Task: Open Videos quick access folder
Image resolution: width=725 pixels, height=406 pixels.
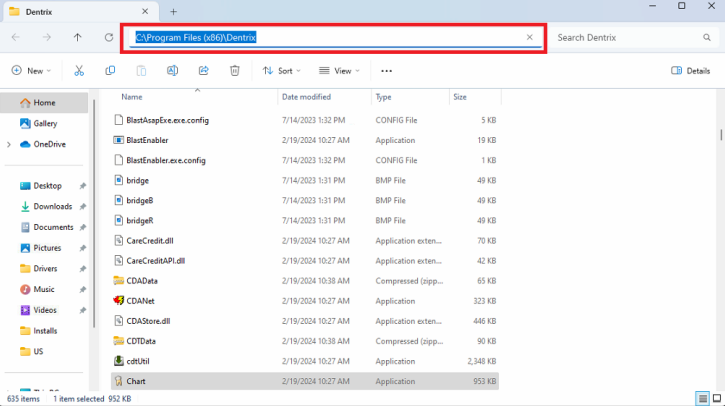Action: point(44,310)
